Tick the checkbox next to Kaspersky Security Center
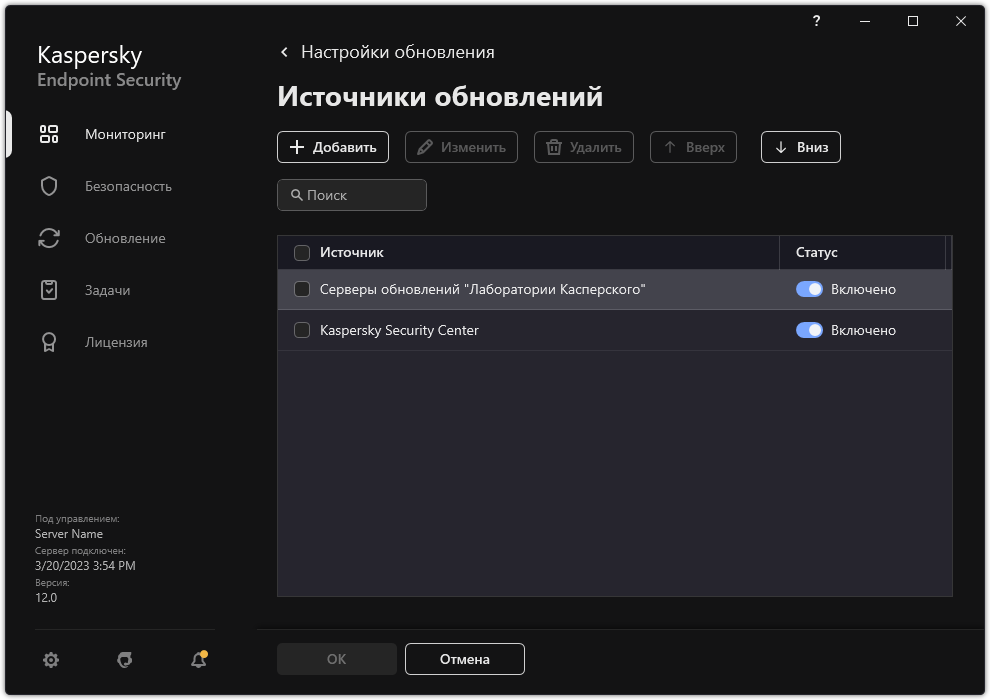990x700 pixels. [300, 330]
